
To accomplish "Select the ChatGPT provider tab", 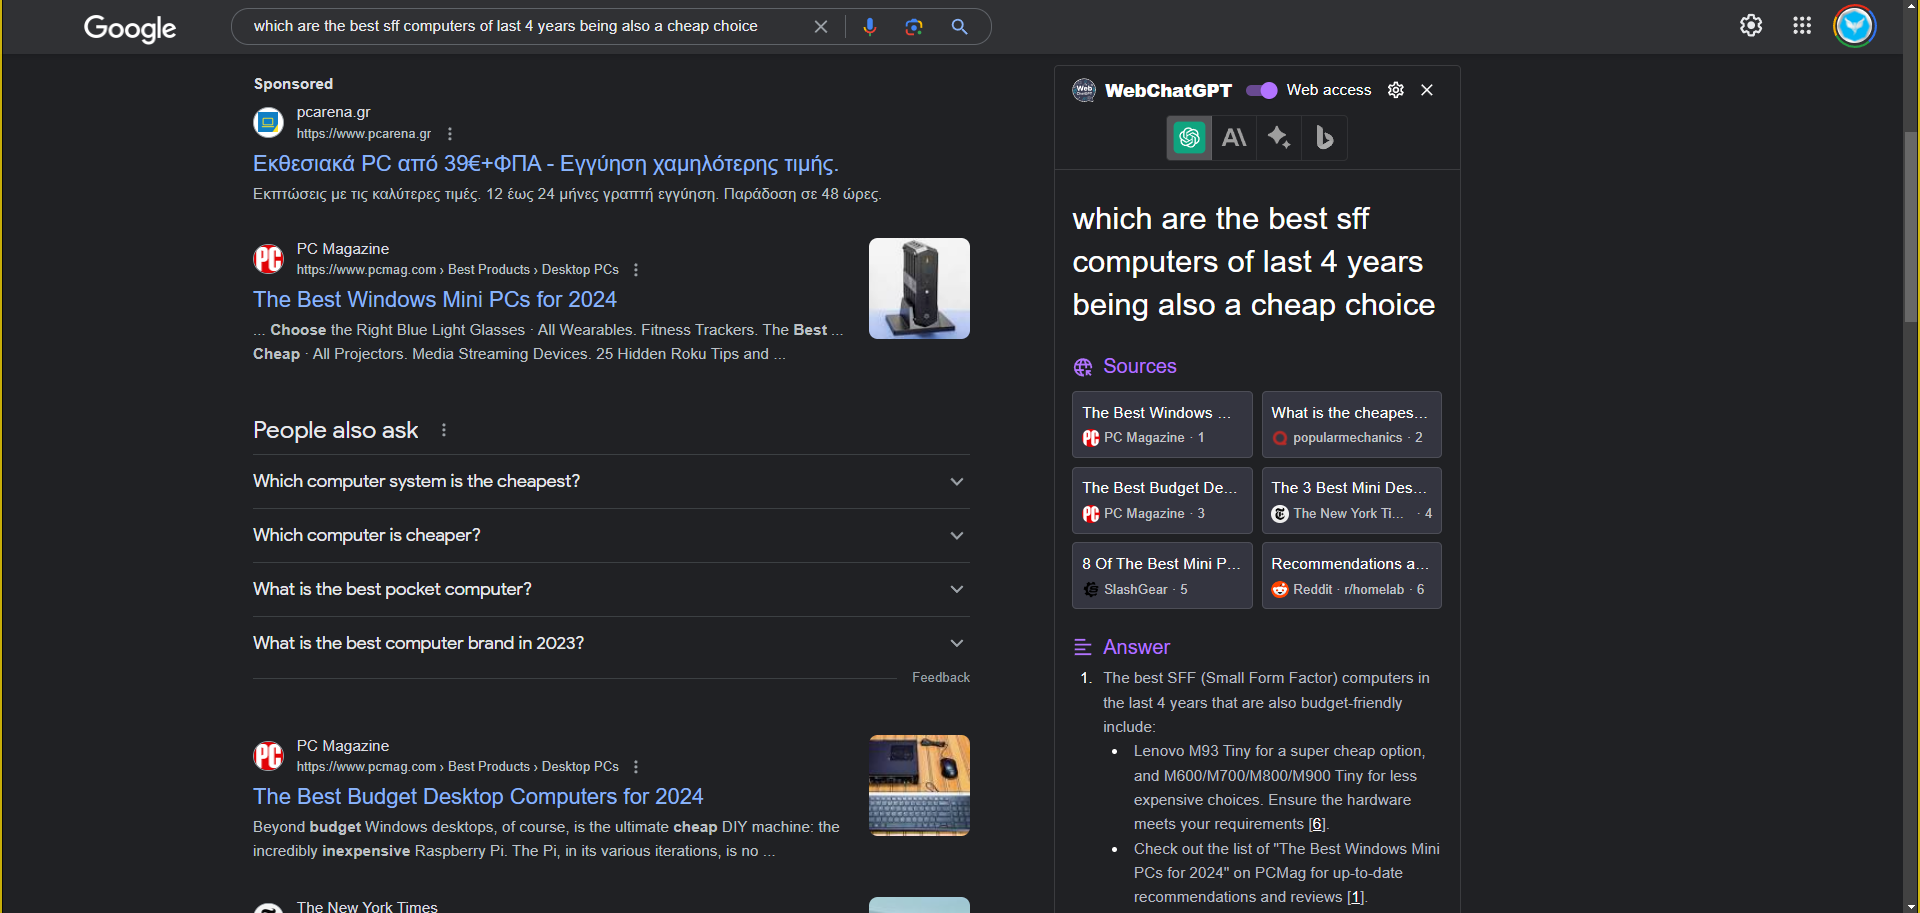I will pos(1190,138).
